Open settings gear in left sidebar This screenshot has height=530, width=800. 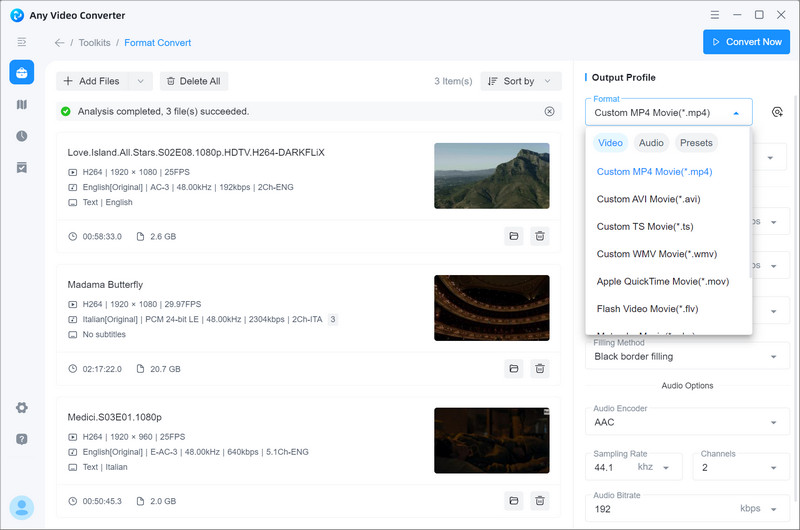(x=21, y=408)
